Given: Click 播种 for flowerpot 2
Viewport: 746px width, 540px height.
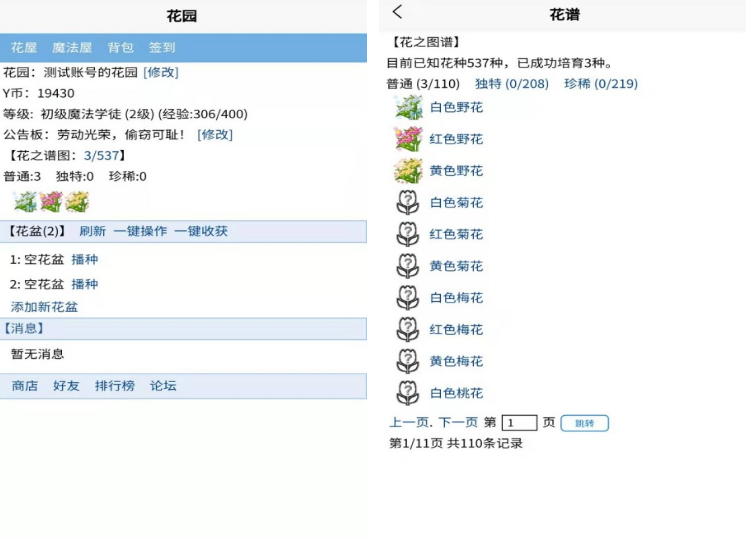Looking at the screenshot, I should (85, 284).
